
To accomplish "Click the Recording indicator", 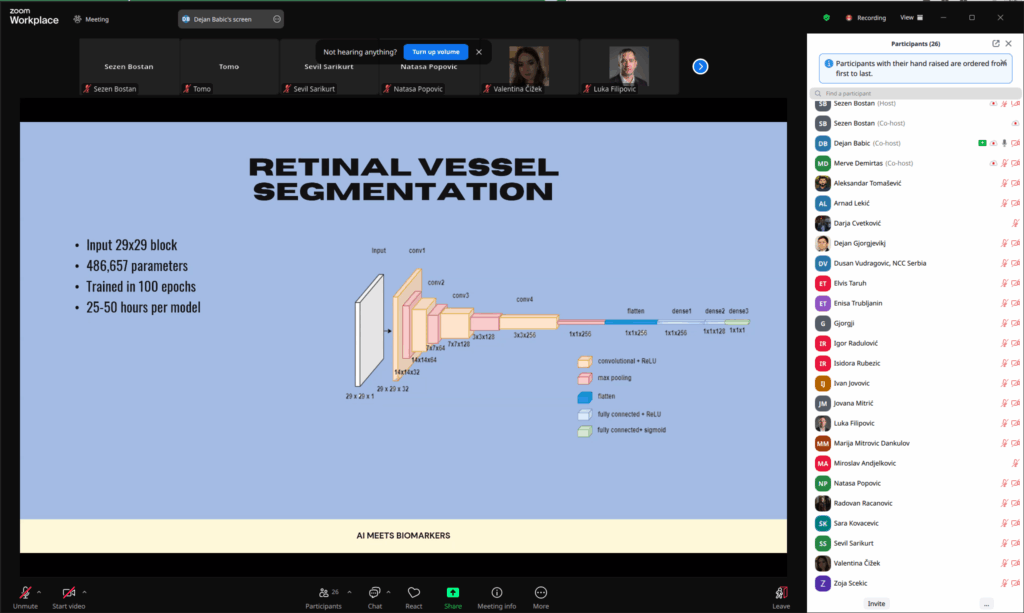I will [866, 18].
